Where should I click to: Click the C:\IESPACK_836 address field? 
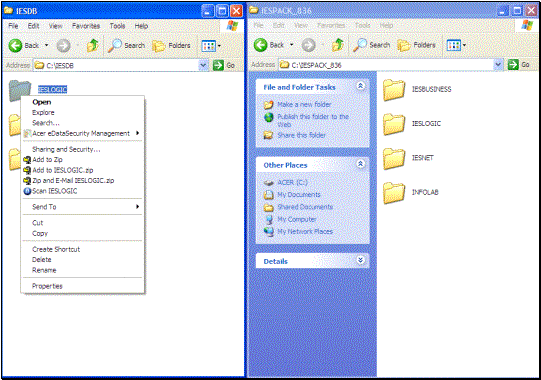coord(386,65)
